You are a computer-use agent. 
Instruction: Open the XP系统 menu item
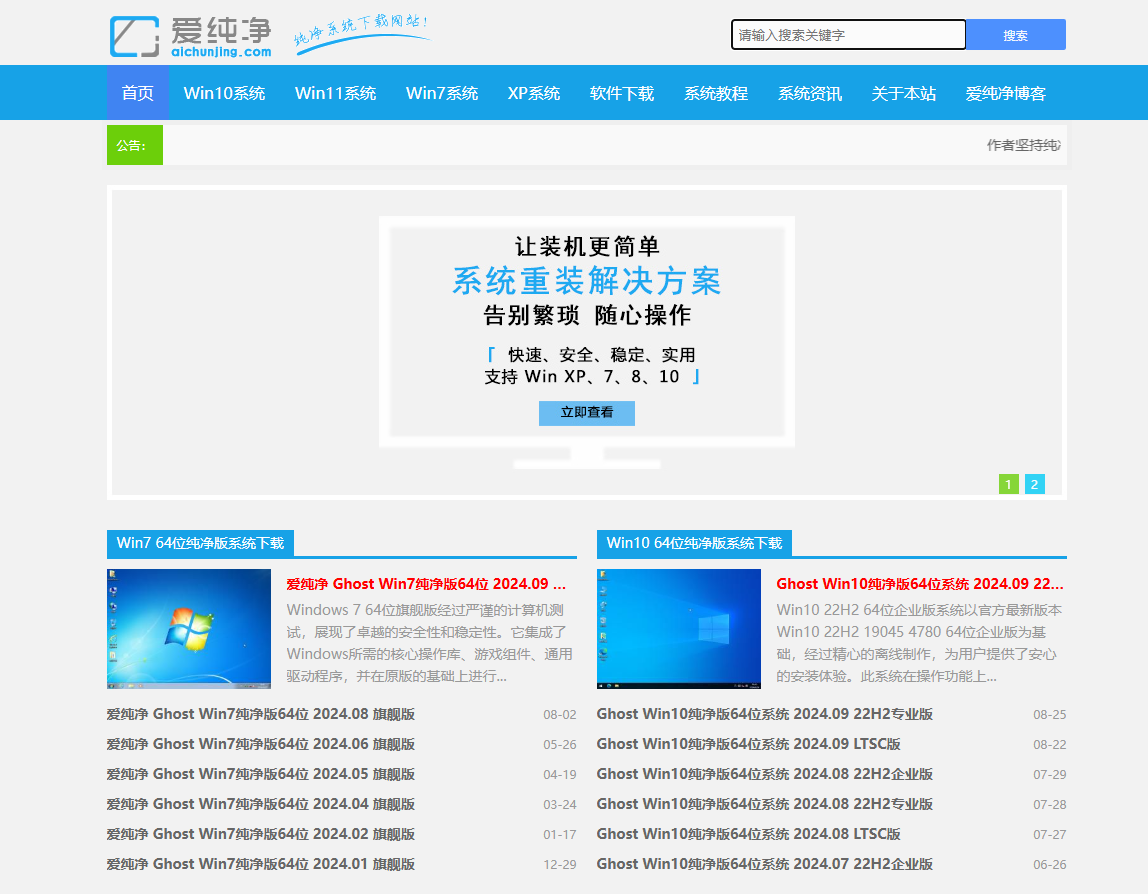[534, 93]
